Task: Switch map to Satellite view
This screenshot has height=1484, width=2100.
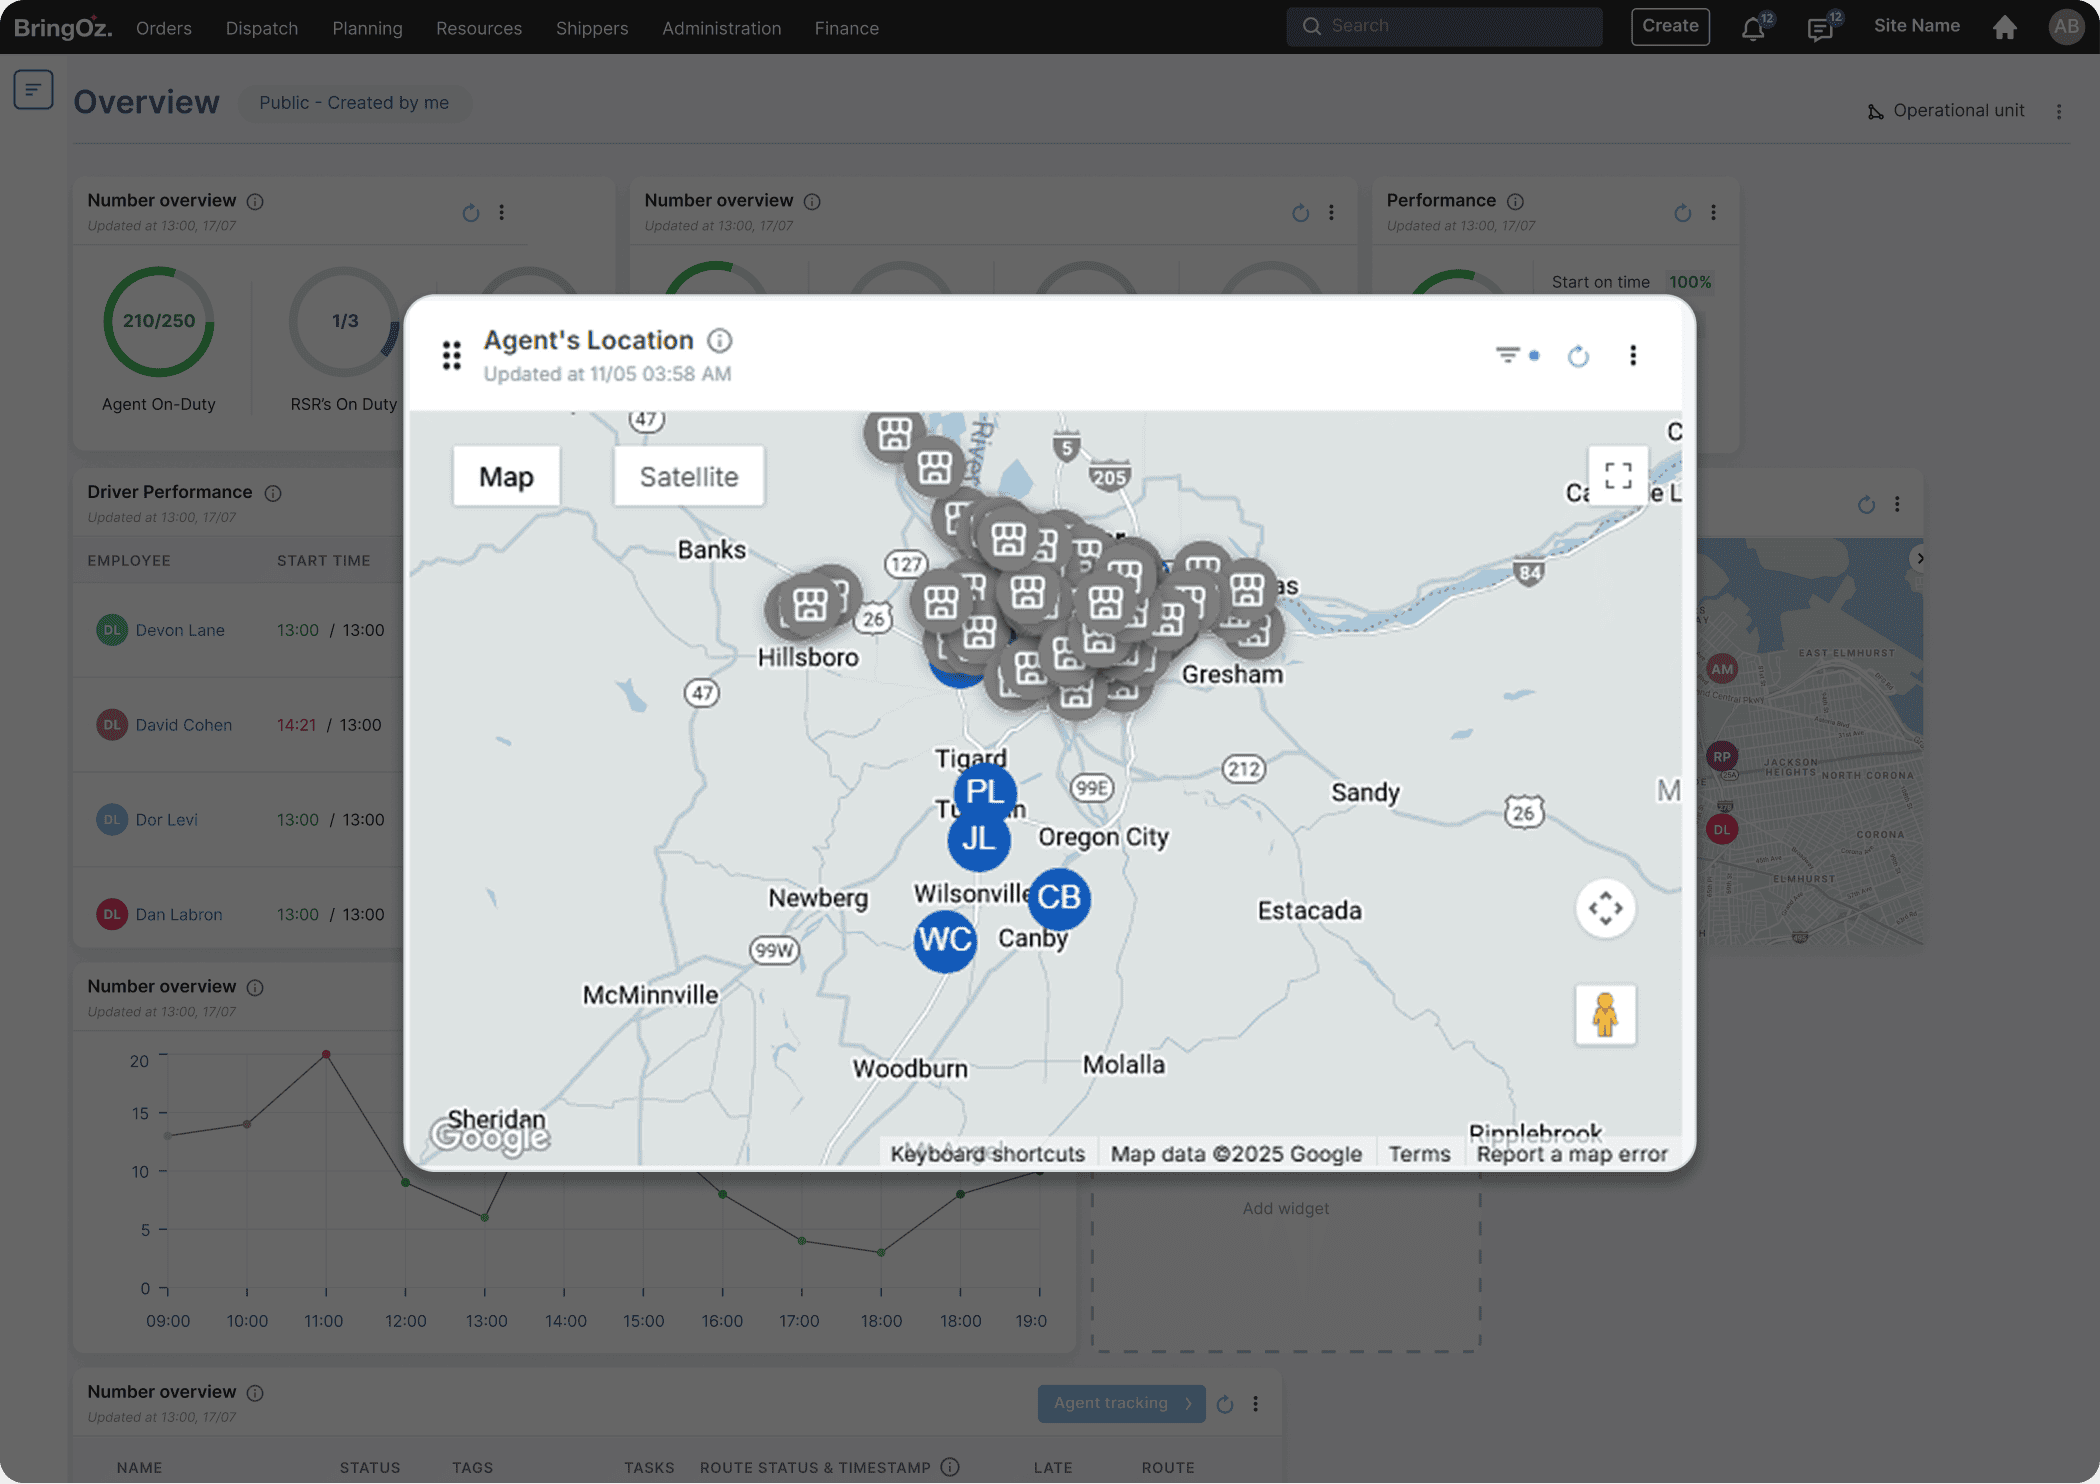Action: (689, 476)
